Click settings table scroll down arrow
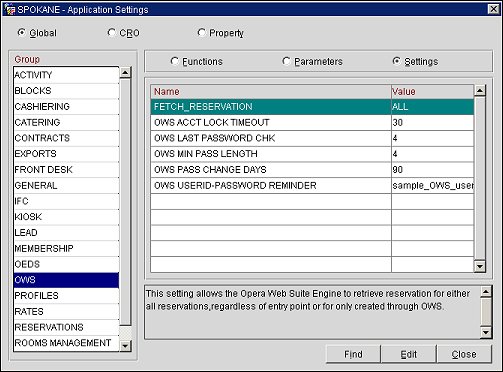The height and width of the screenshot is (372, 503). [480, 266]
